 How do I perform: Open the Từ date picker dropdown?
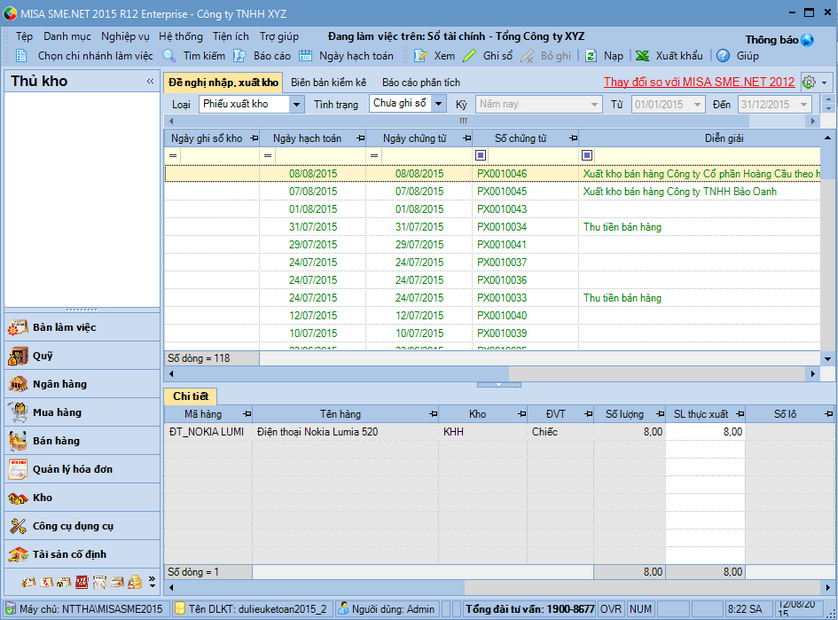(697, 104)
